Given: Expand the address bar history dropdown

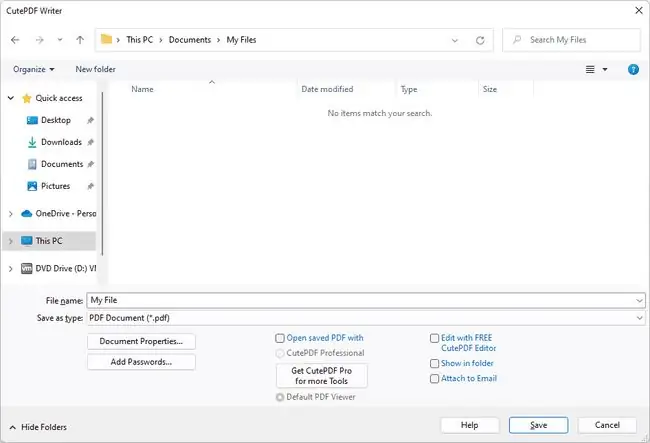Looking at the screenshot, I should (455, 40).
